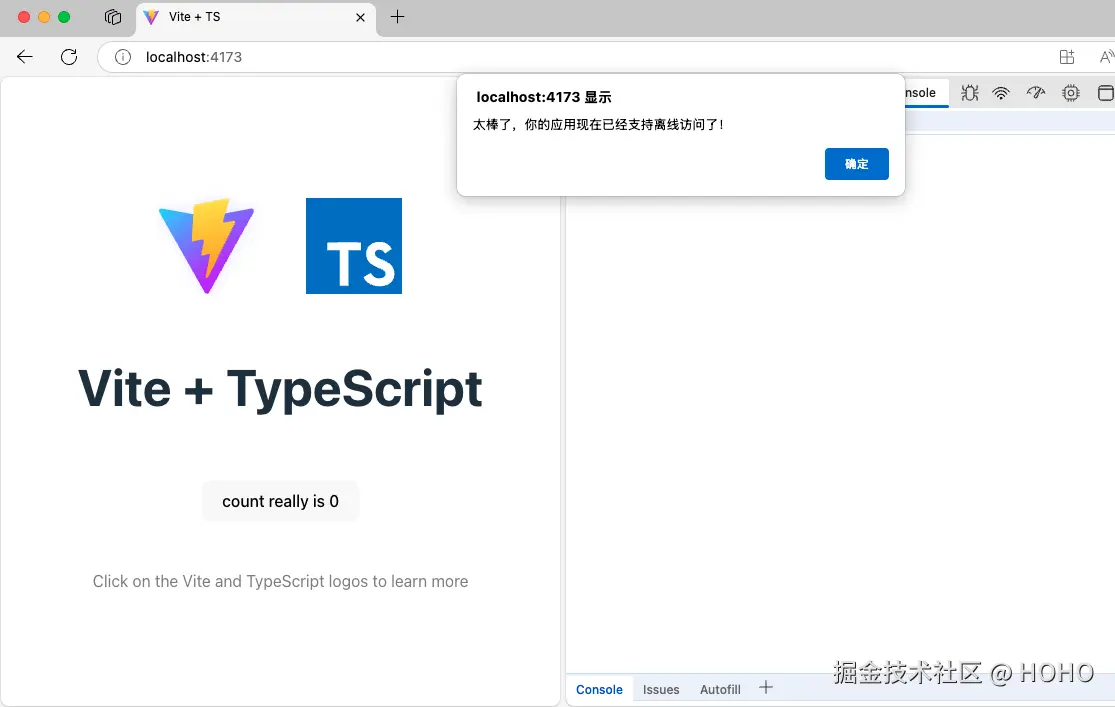Viewport: 1115px width, 707px height.
Task: Close the Vite + TS tab
Action: tap(361, 18)
